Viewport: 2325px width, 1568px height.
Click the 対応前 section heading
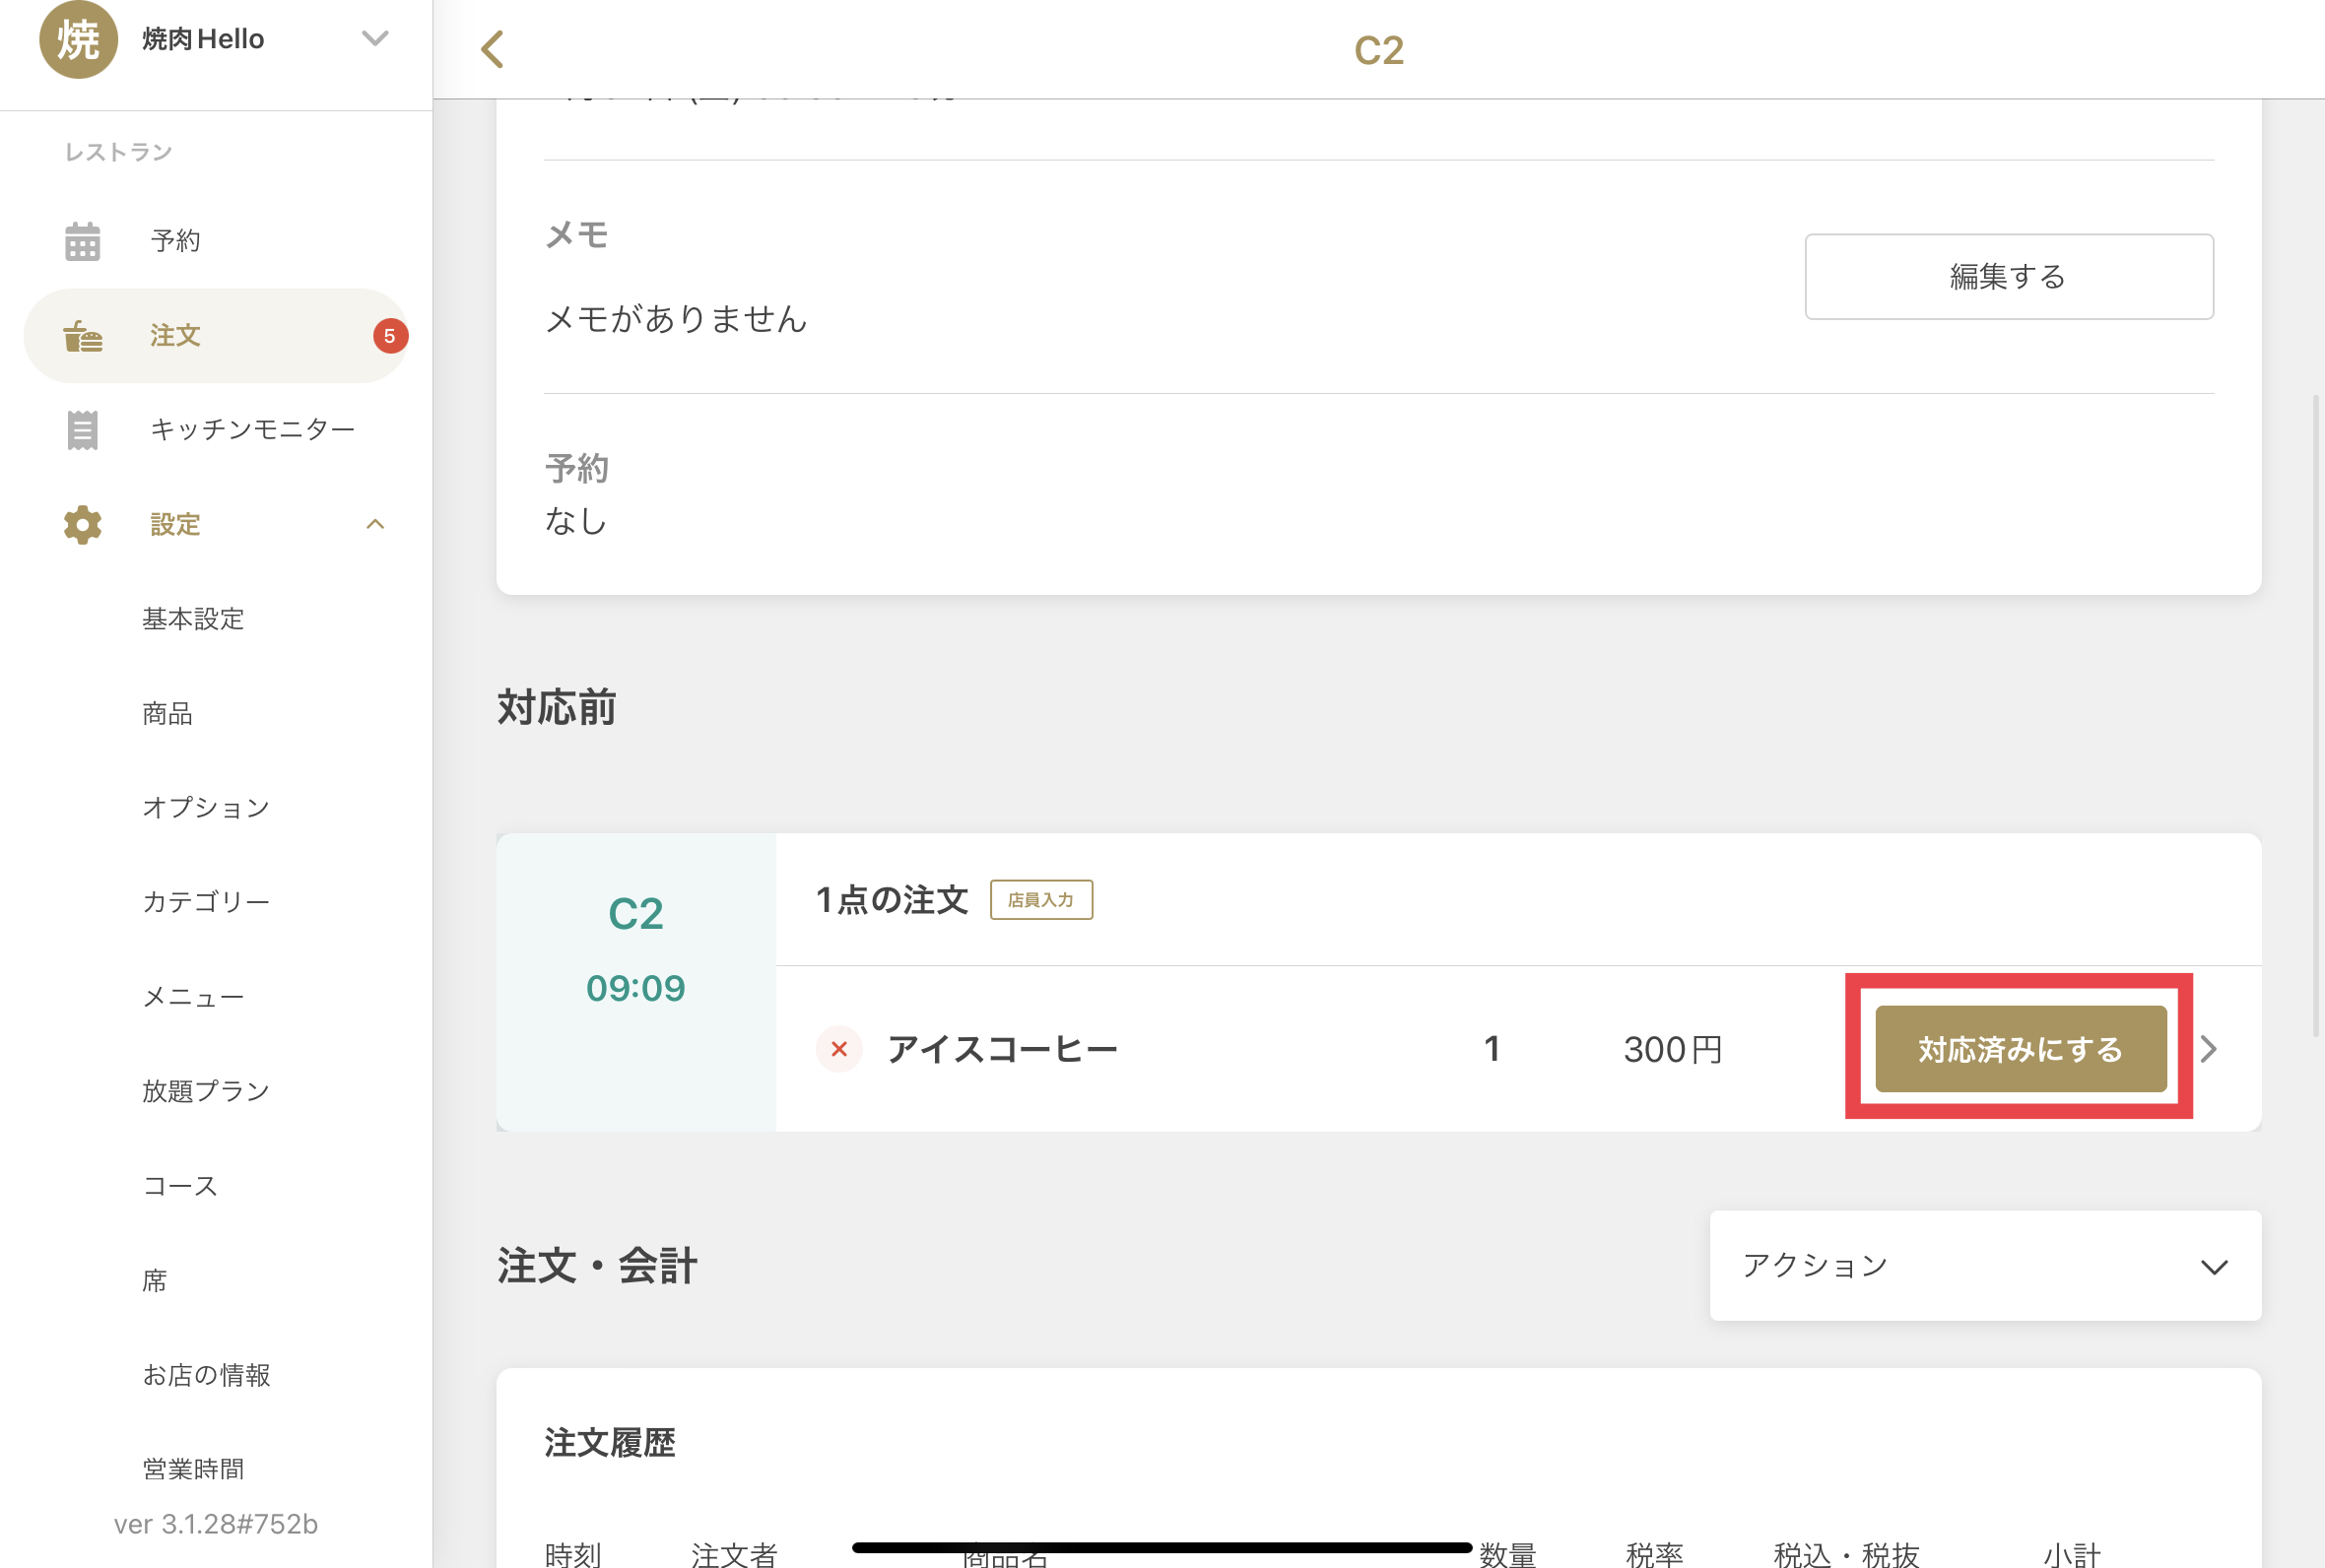(556, 708)
